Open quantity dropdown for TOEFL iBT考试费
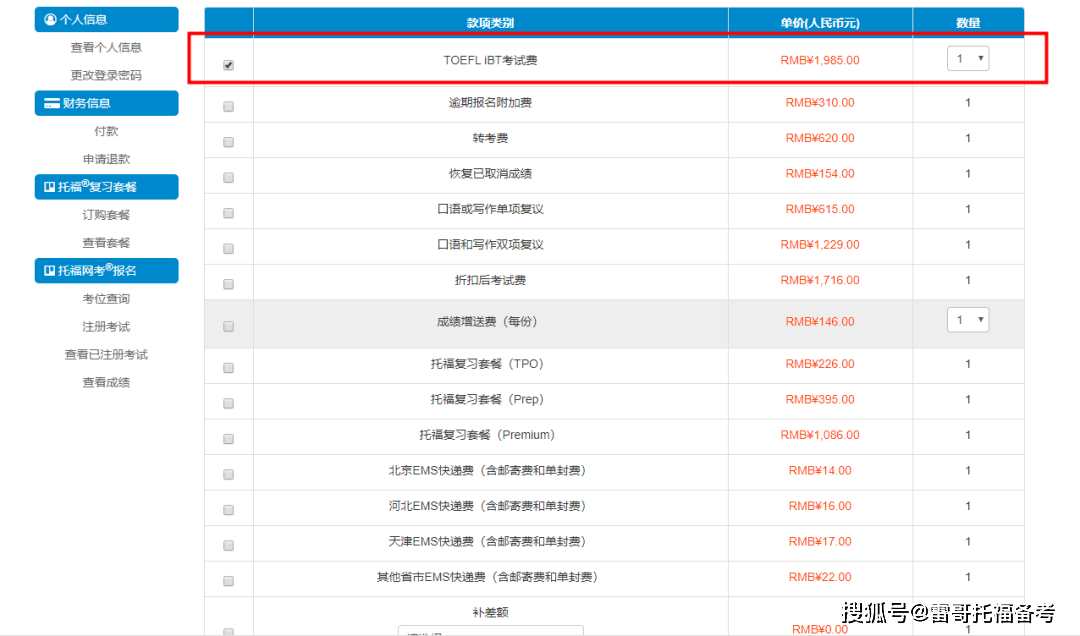The width and height of the screenshot is (1080, 636). tap(968, 59)
